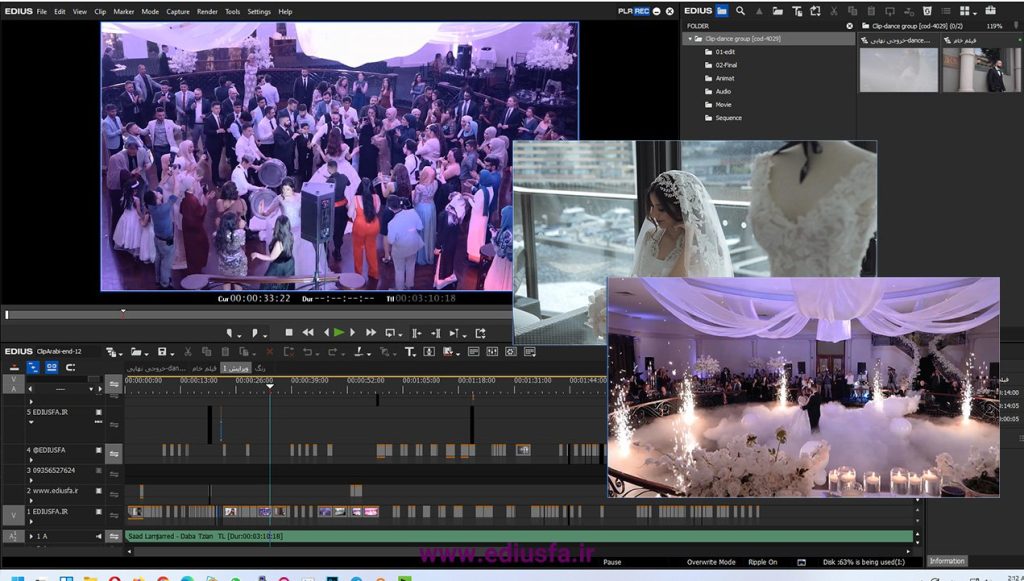
Task: Toggle group/link mode button
Action: [52, 368]
